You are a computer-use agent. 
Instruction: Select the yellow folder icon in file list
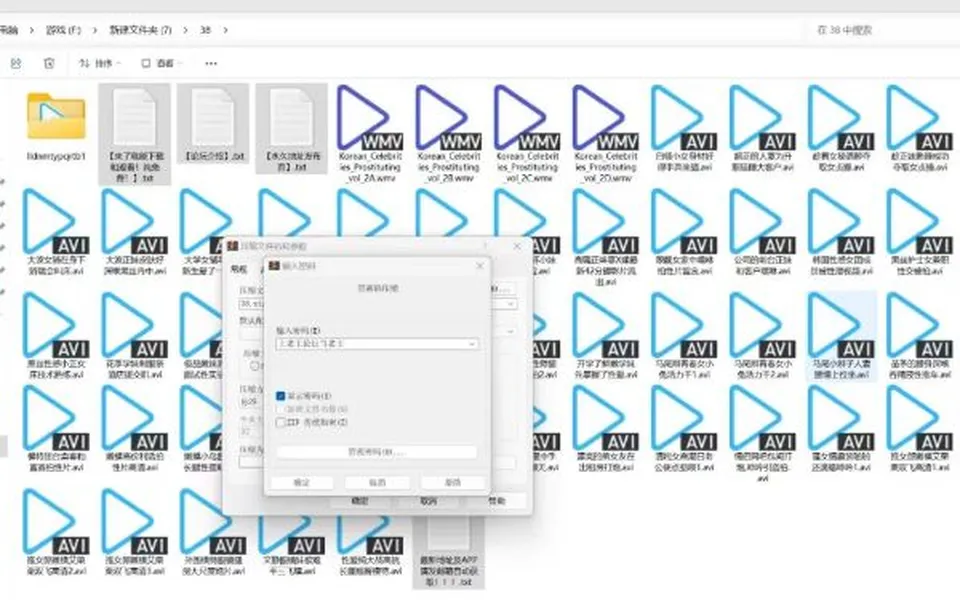coord(56,116)
